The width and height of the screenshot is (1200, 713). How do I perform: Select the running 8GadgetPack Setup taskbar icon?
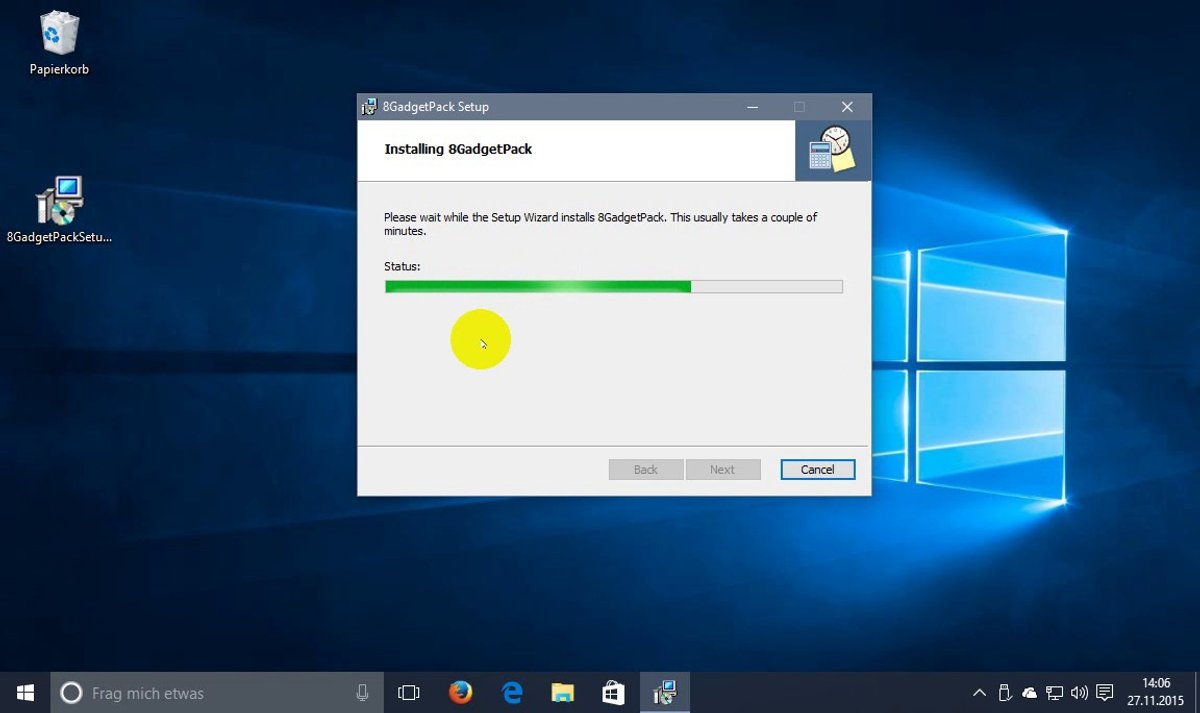pyautogui.click(x=664, y=691)
